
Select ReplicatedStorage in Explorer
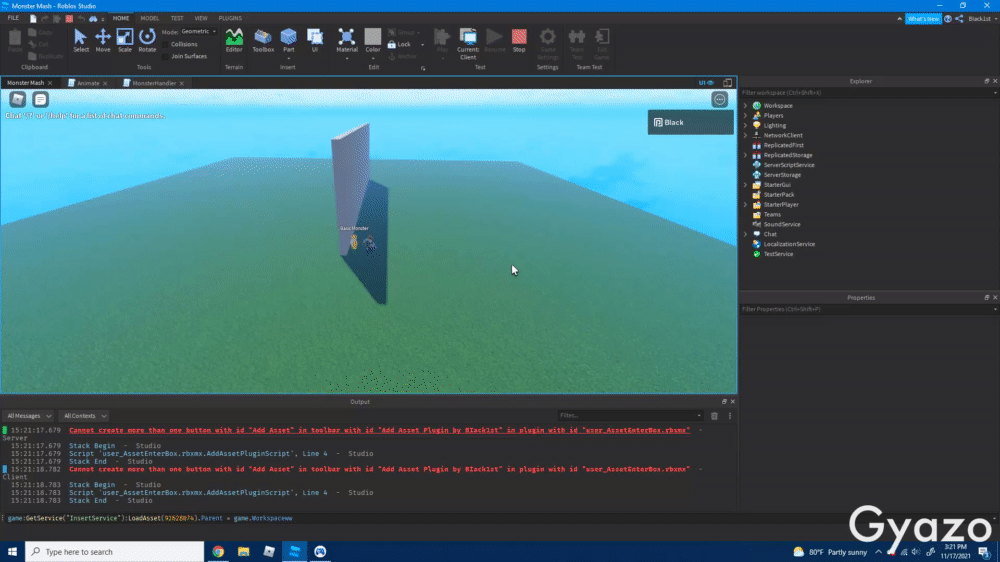788,155
